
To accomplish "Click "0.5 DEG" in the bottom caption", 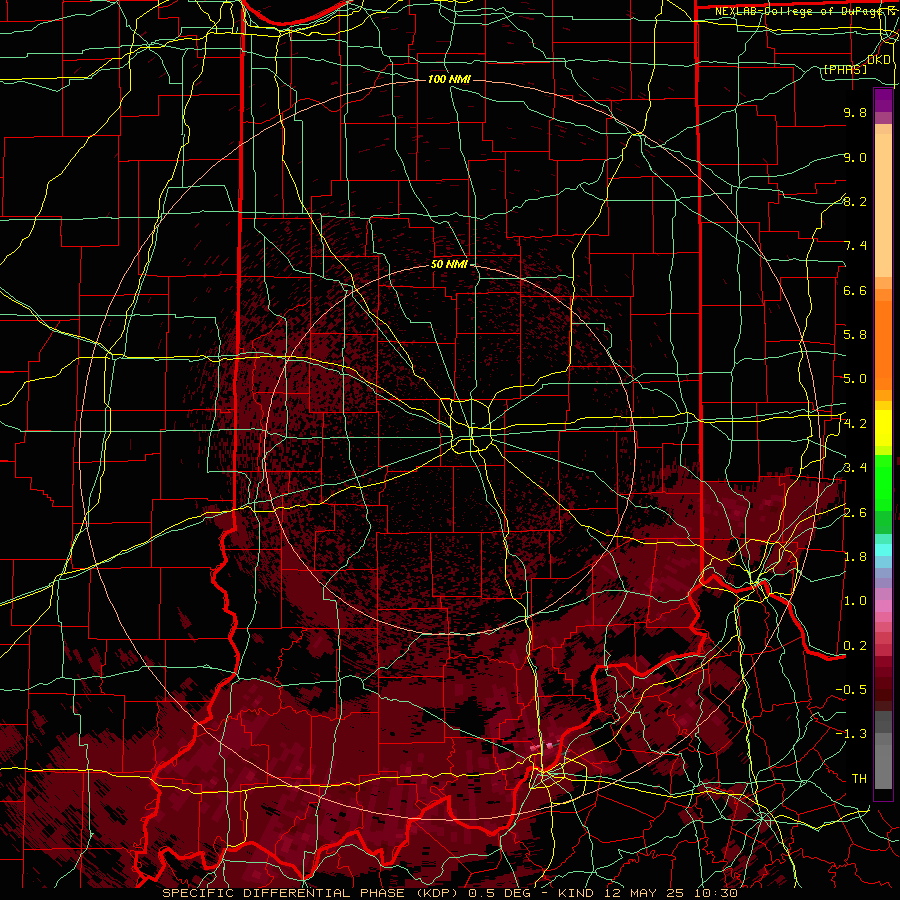I will pyautogui.click(x=498, y=893).
